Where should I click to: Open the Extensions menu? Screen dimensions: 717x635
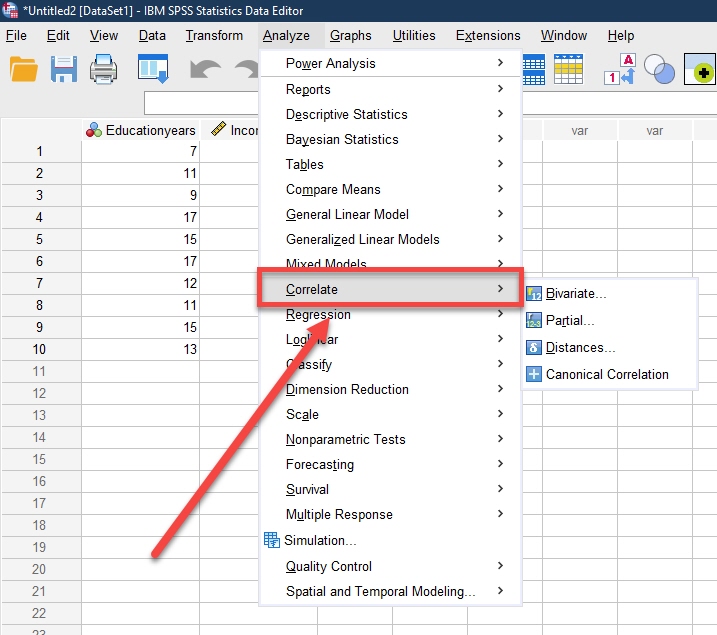click(x=488, y=36)
